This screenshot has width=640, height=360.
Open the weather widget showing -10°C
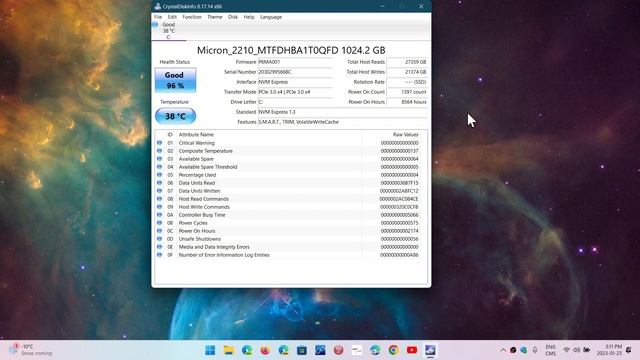[x=31, y=350]
